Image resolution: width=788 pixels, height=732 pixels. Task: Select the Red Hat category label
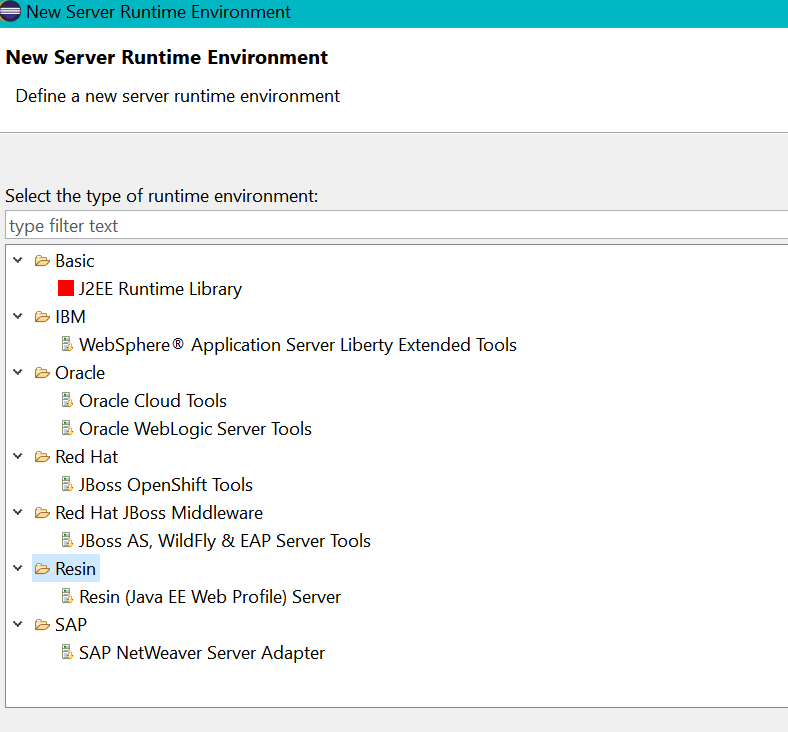86,457
